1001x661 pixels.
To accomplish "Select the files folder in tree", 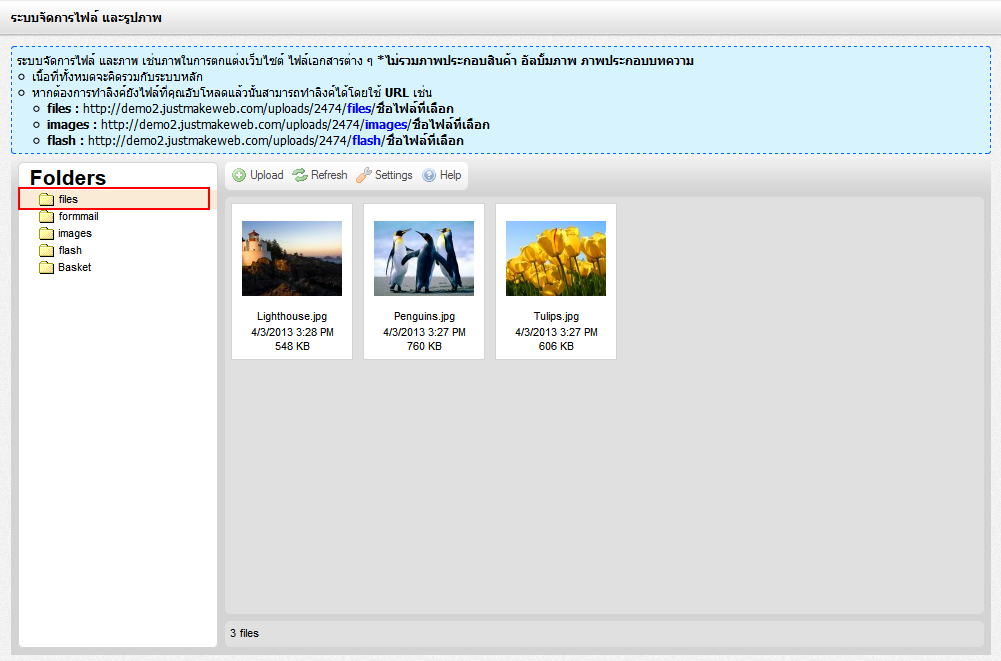I will tap(67, 200).
